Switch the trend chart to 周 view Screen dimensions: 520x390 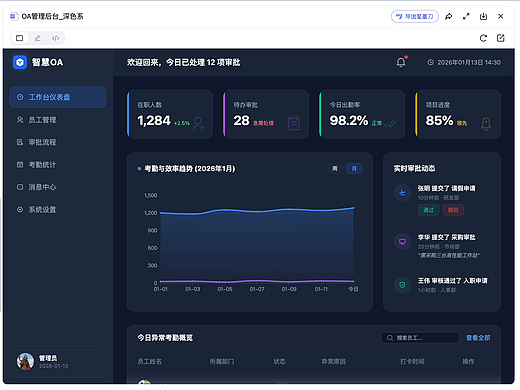(335, 169)
